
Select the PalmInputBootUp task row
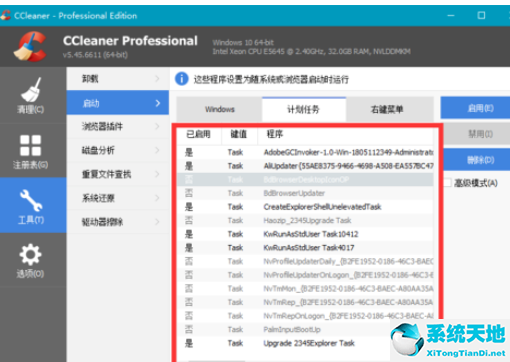(x=283, y=330)
